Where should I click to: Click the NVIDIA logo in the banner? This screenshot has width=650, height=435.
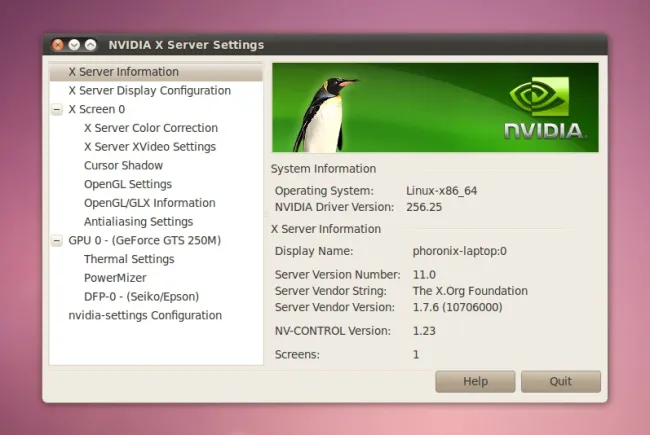(x=542, y=108)
